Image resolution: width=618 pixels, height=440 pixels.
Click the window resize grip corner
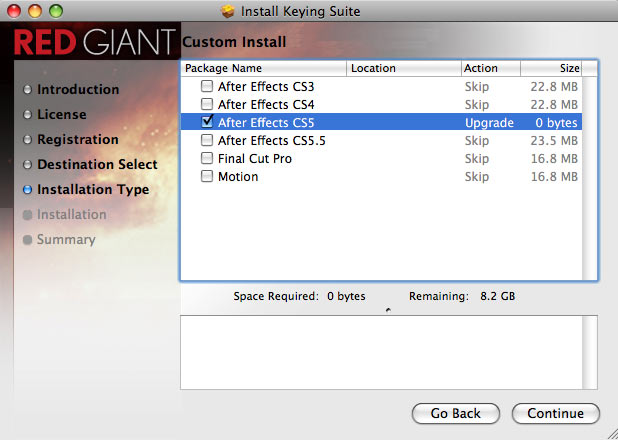[x=612, y=434]
